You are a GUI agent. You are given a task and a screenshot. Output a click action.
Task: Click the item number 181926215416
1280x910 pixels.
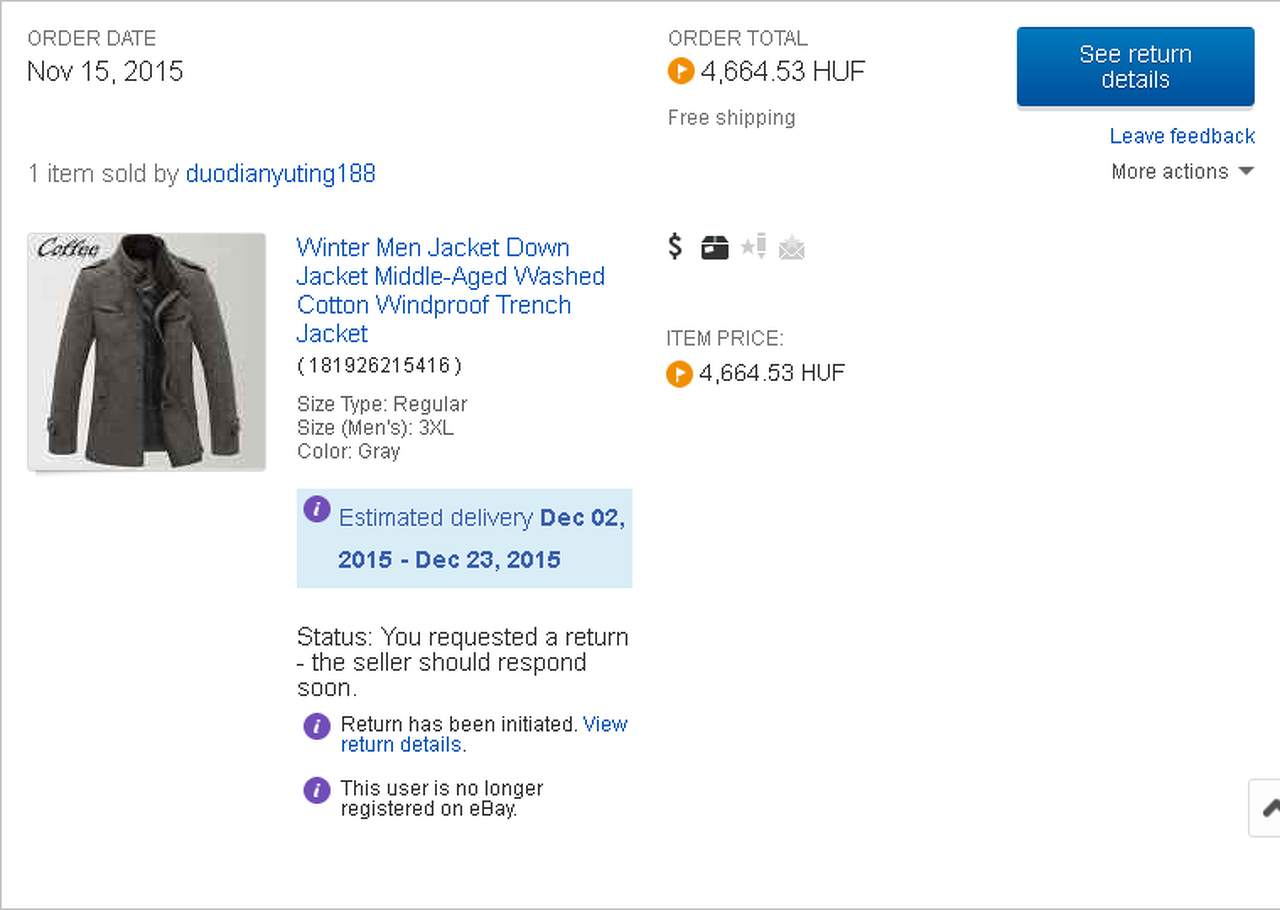click(x=380, y=366)
